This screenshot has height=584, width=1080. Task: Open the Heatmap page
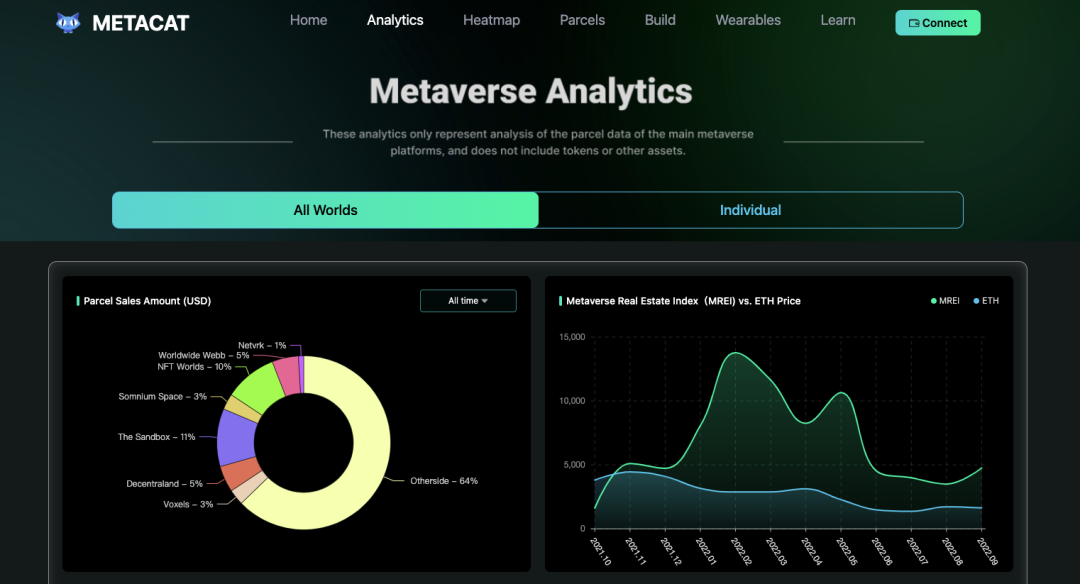click(491, 21)
